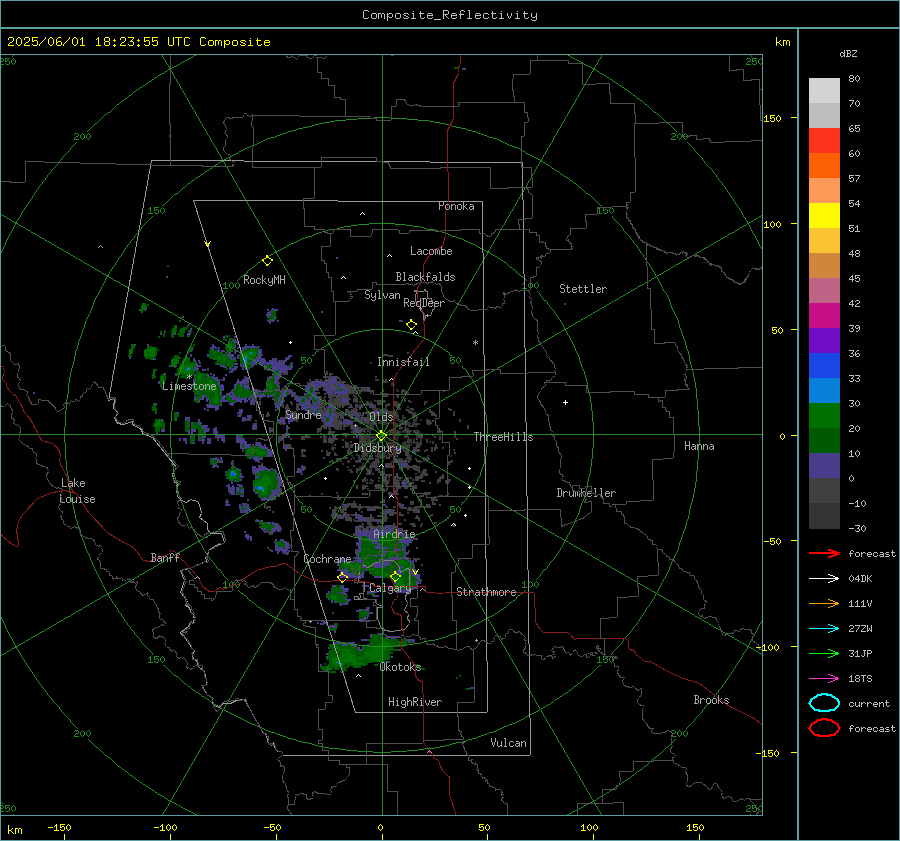Select the 30 dBZ light blue swatch
Image resolution: width=900 pixels, height=841 pixels.
click(x=824, y=391)
